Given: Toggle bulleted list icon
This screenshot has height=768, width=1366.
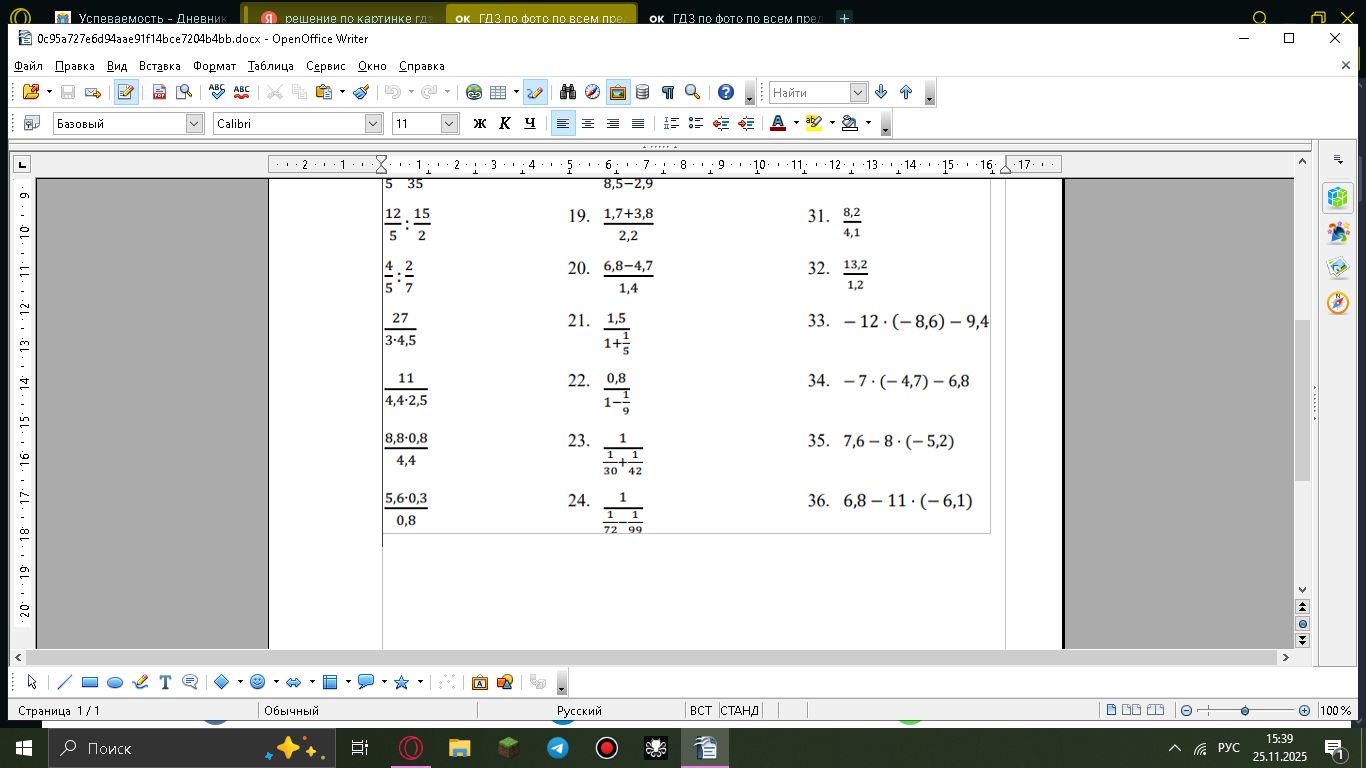Looking at the screenshot, I should [696, 123].
